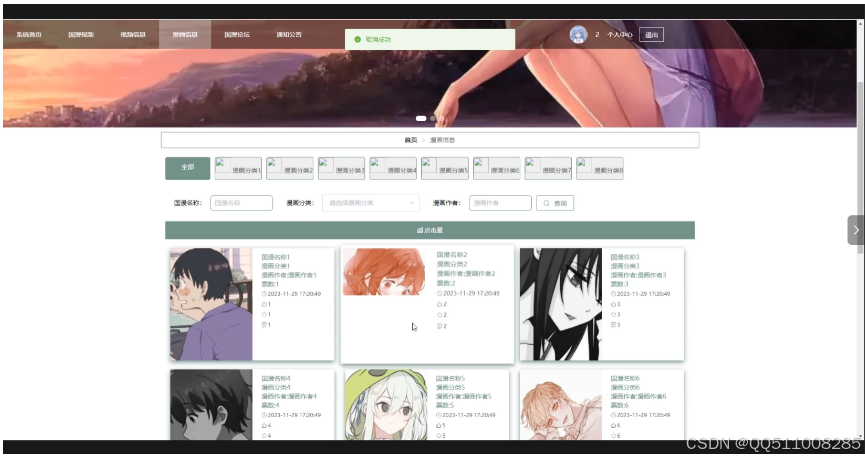The image size is (865, 459).
Task: Sort by the green 点击量 bar
Action: pyautogui.click(x=430, y=230)
